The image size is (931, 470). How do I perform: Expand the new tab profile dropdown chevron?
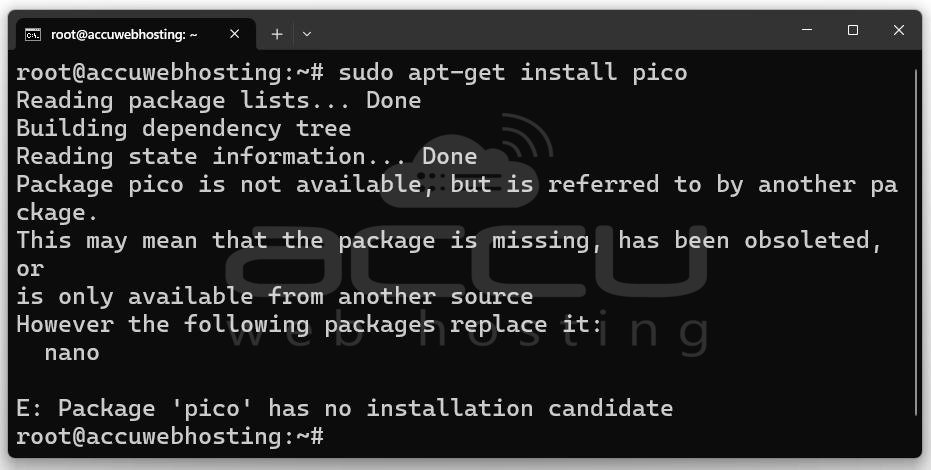pyautogui.click(x=306, y=34)
